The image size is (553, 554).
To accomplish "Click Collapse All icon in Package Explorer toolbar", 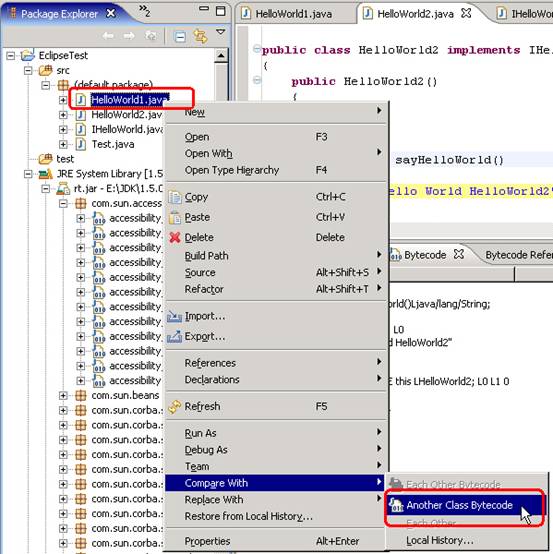I will coord(180,37).
